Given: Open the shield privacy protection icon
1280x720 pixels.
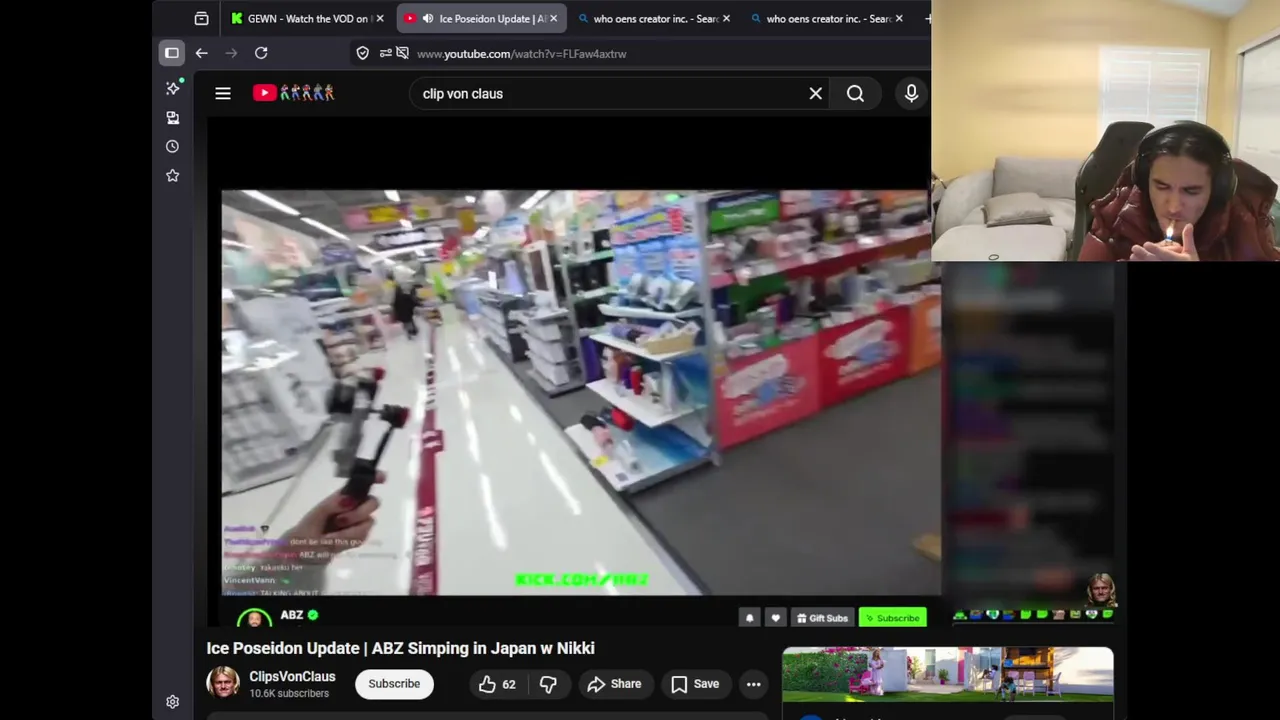Looking at the screenshot, I should coord(363,53).
